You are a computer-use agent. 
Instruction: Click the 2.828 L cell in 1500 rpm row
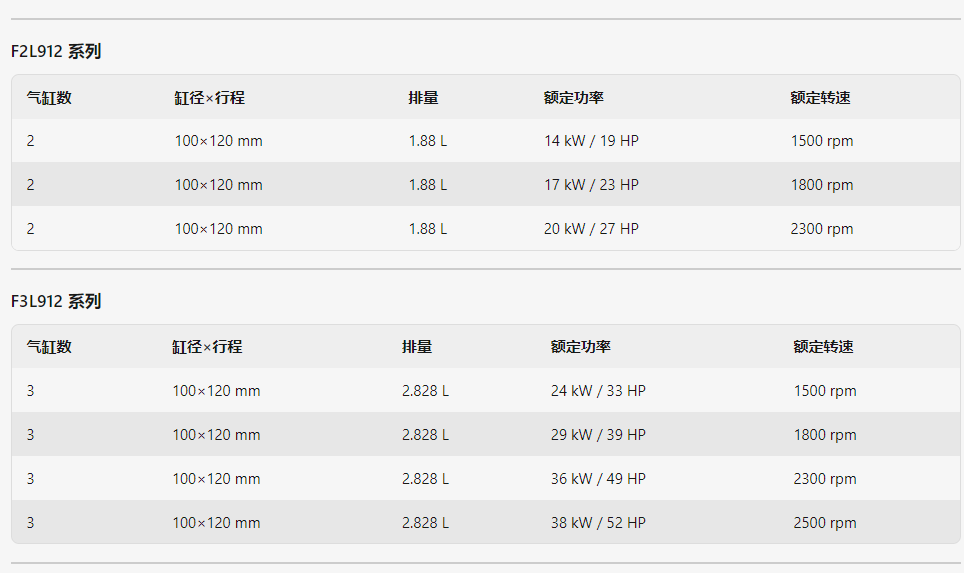(x=425, y=391)
